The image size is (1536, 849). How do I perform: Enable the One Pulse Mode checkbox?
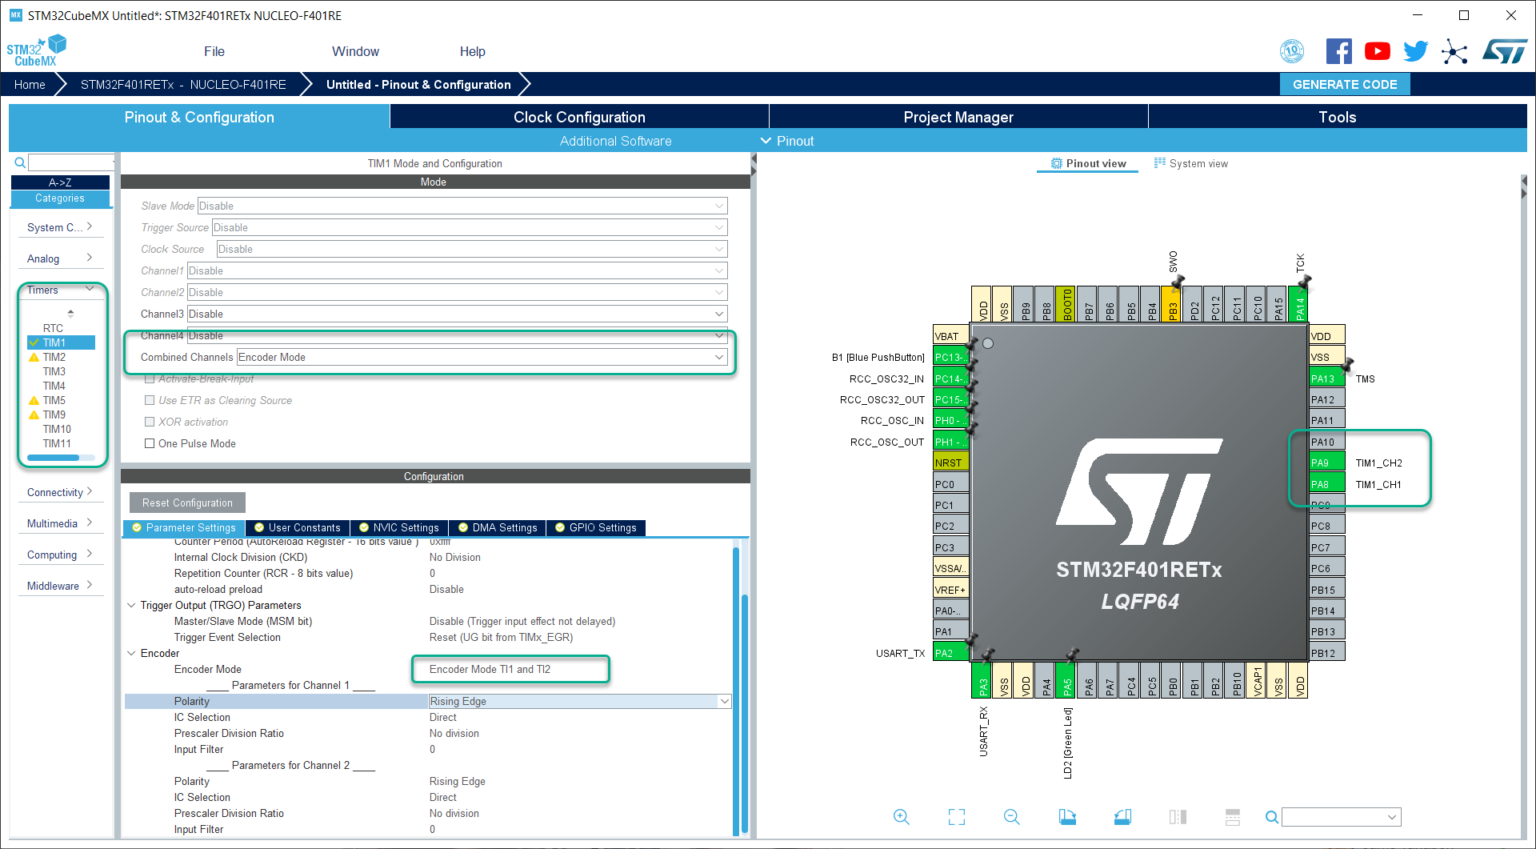click(150, 444)
